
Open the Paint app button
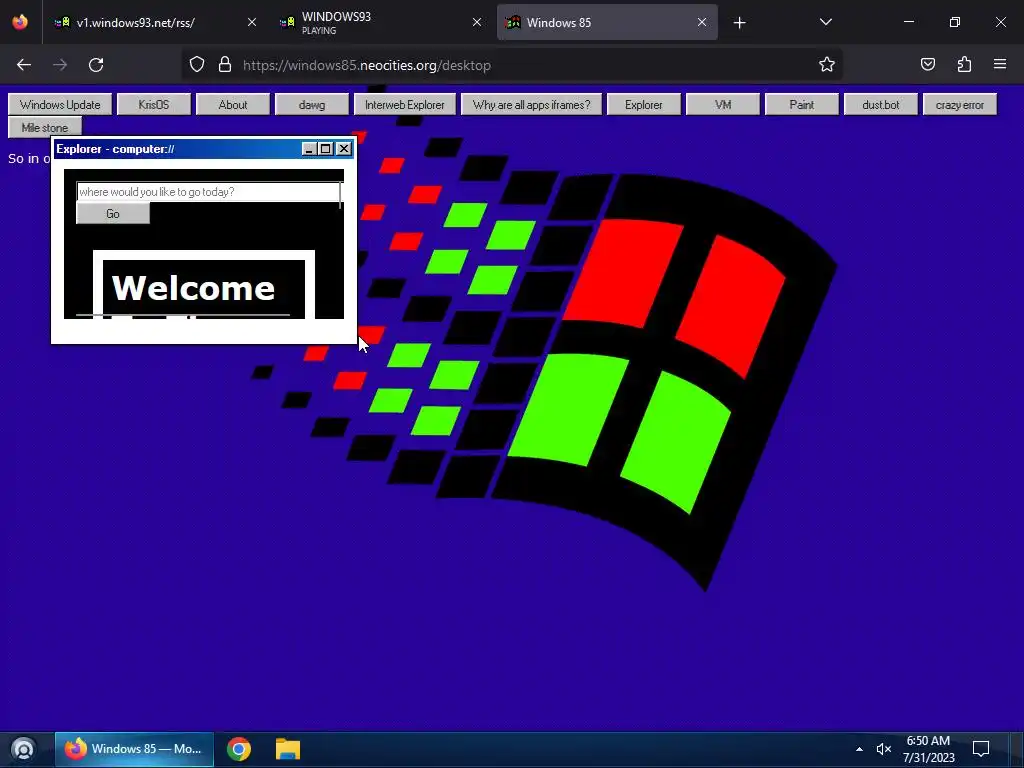click(x=801, y=104)
